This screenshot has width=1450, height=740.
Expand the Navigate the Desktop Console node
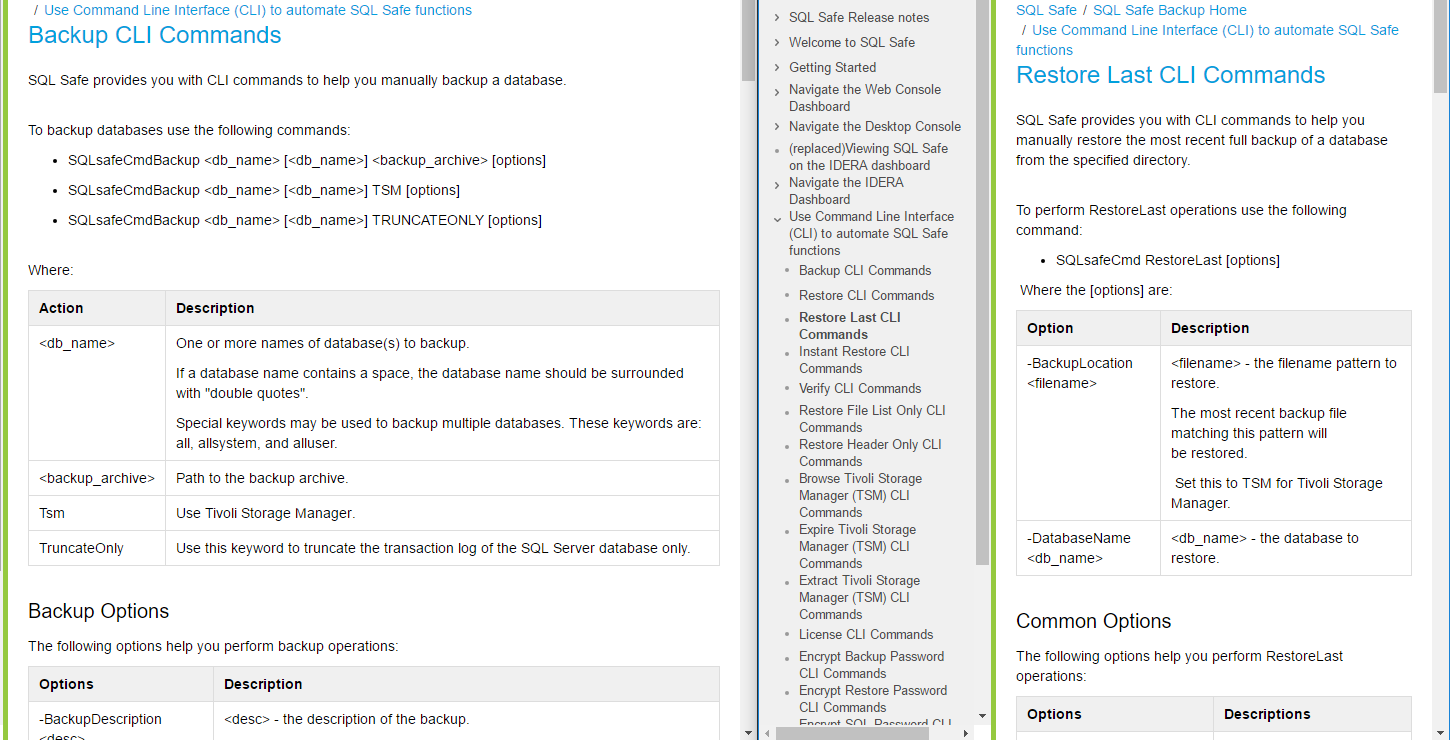(x=777, y=126)
